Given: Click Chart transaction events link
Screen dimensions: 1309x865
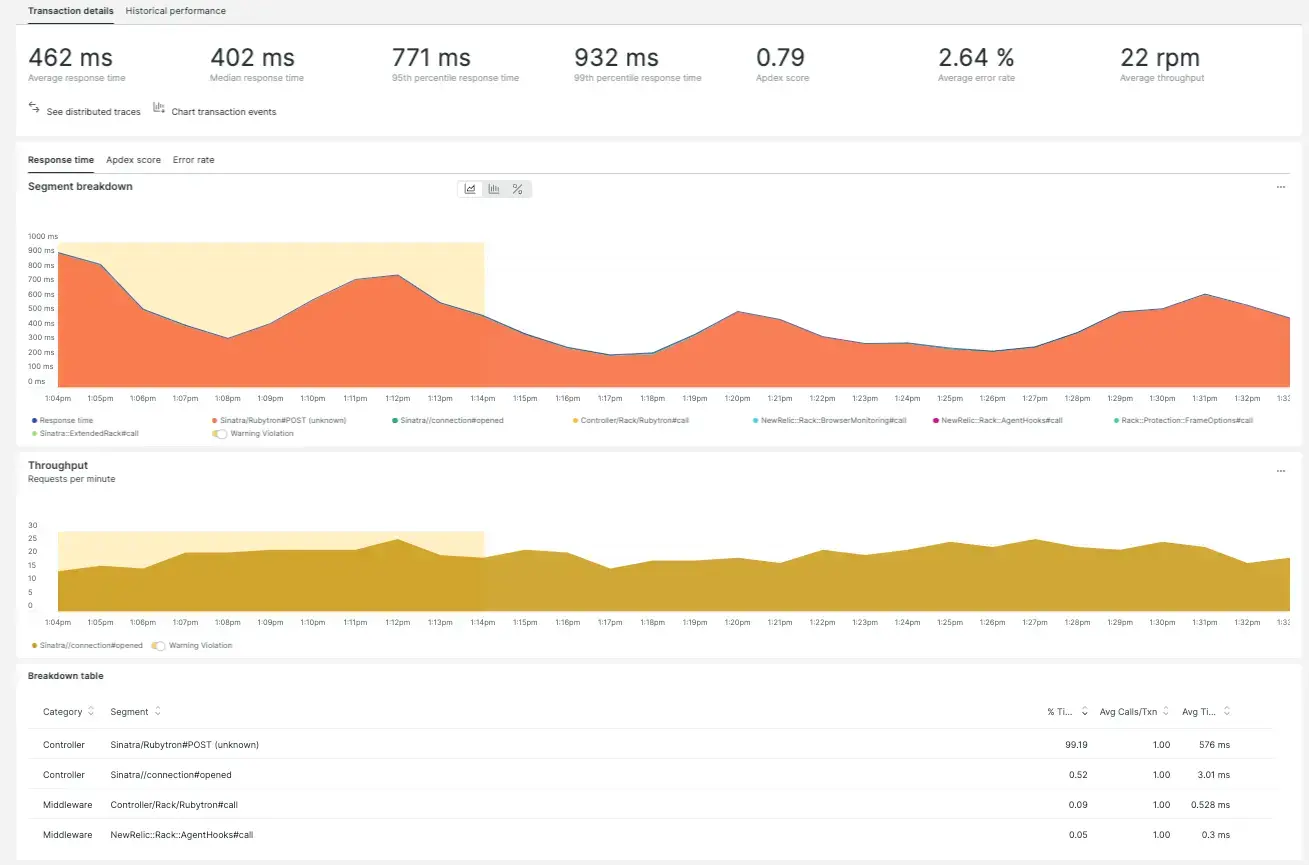Looking at the screenshot, I should pos(223,112).
